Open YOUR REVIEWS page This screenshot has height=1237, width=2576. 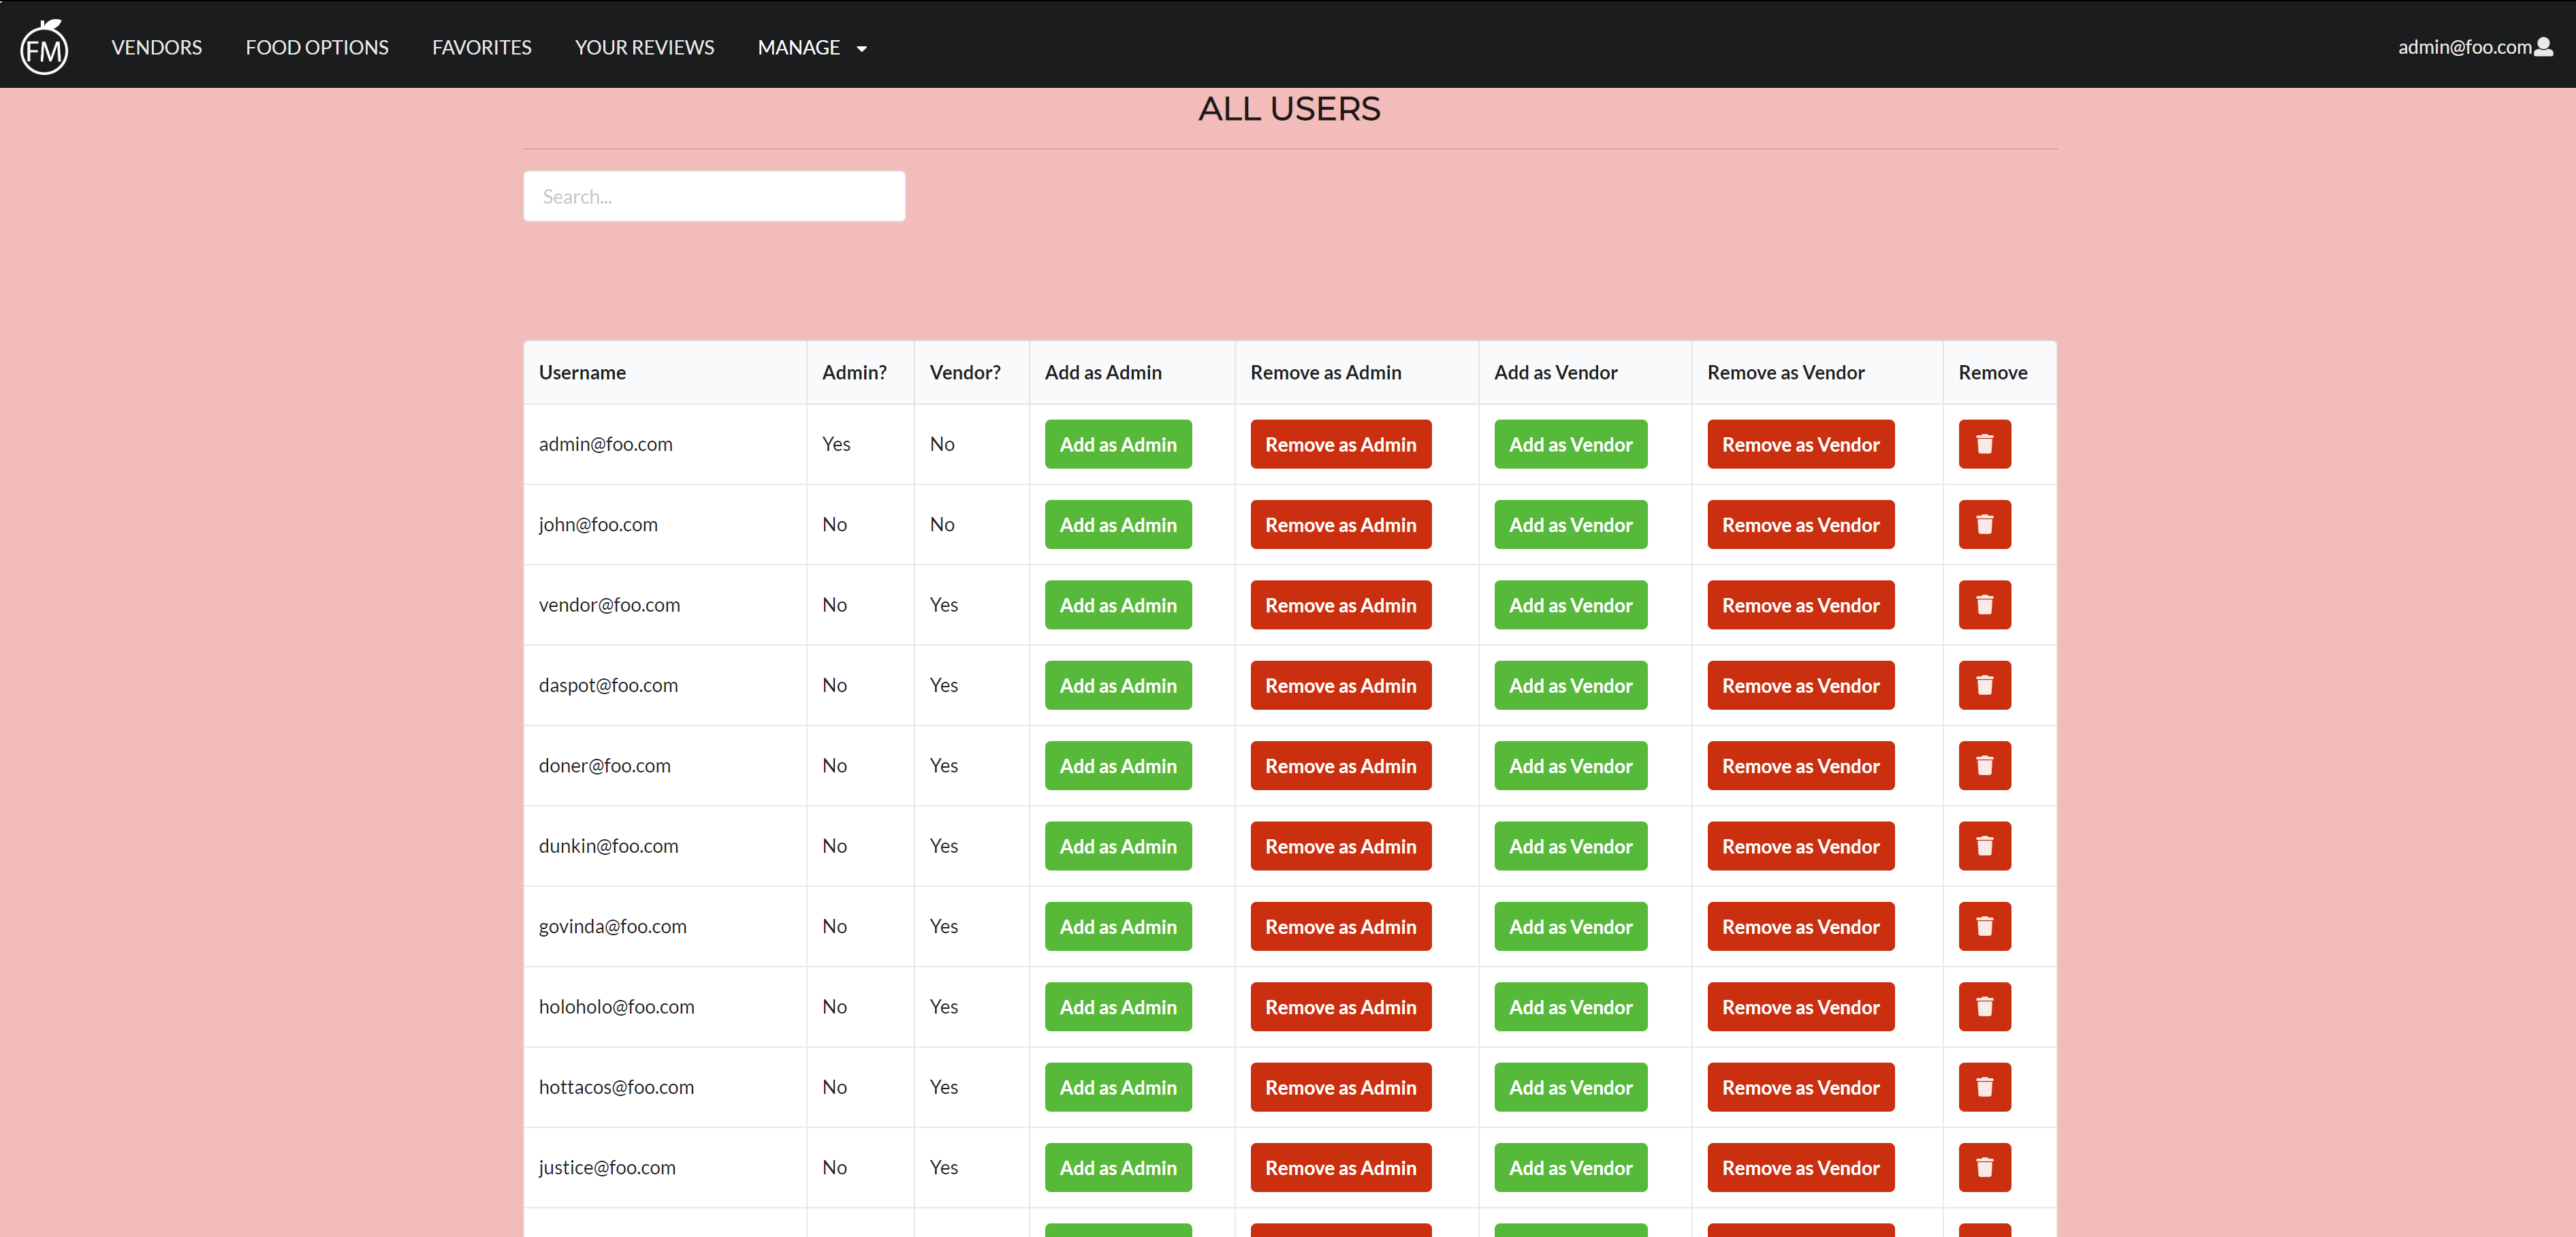644,47
